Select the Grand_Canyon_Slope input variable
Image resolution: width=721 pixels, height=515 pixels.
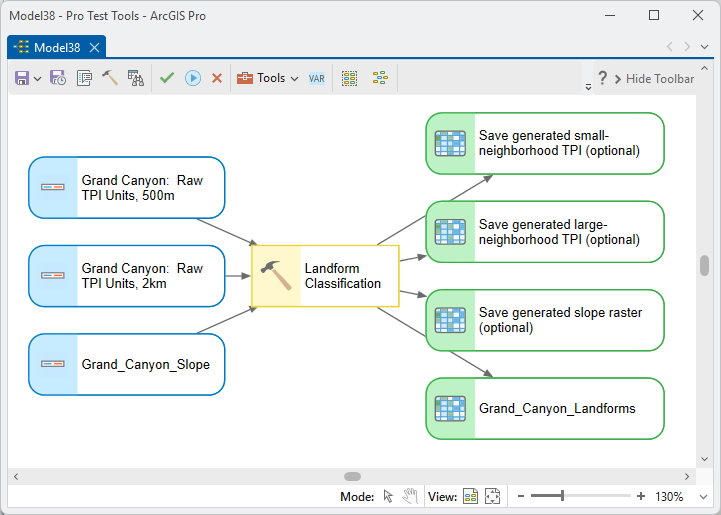click(126, 364)
